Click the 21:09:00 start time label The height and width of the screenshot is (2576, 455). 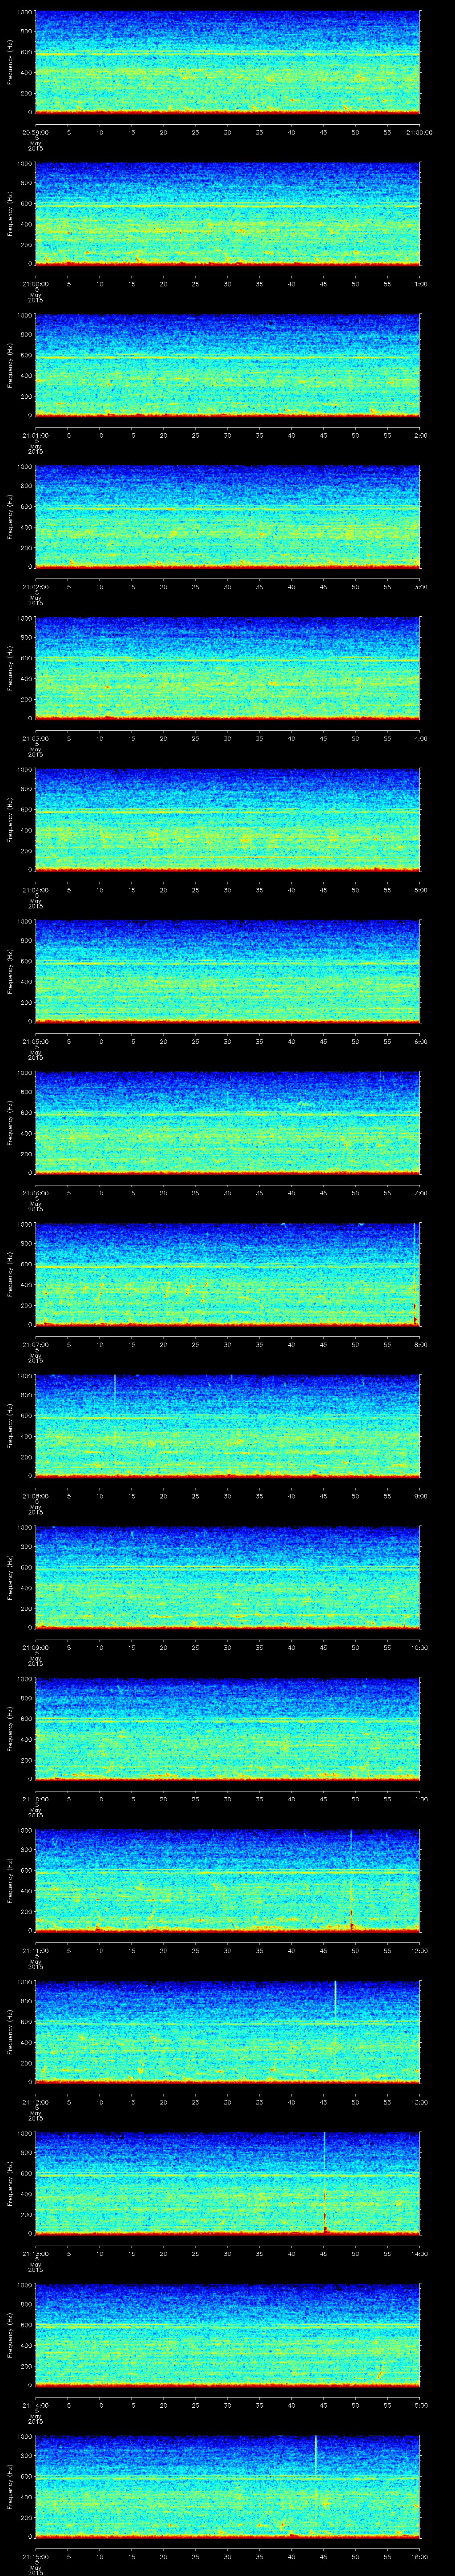(x=36, y=1647)
